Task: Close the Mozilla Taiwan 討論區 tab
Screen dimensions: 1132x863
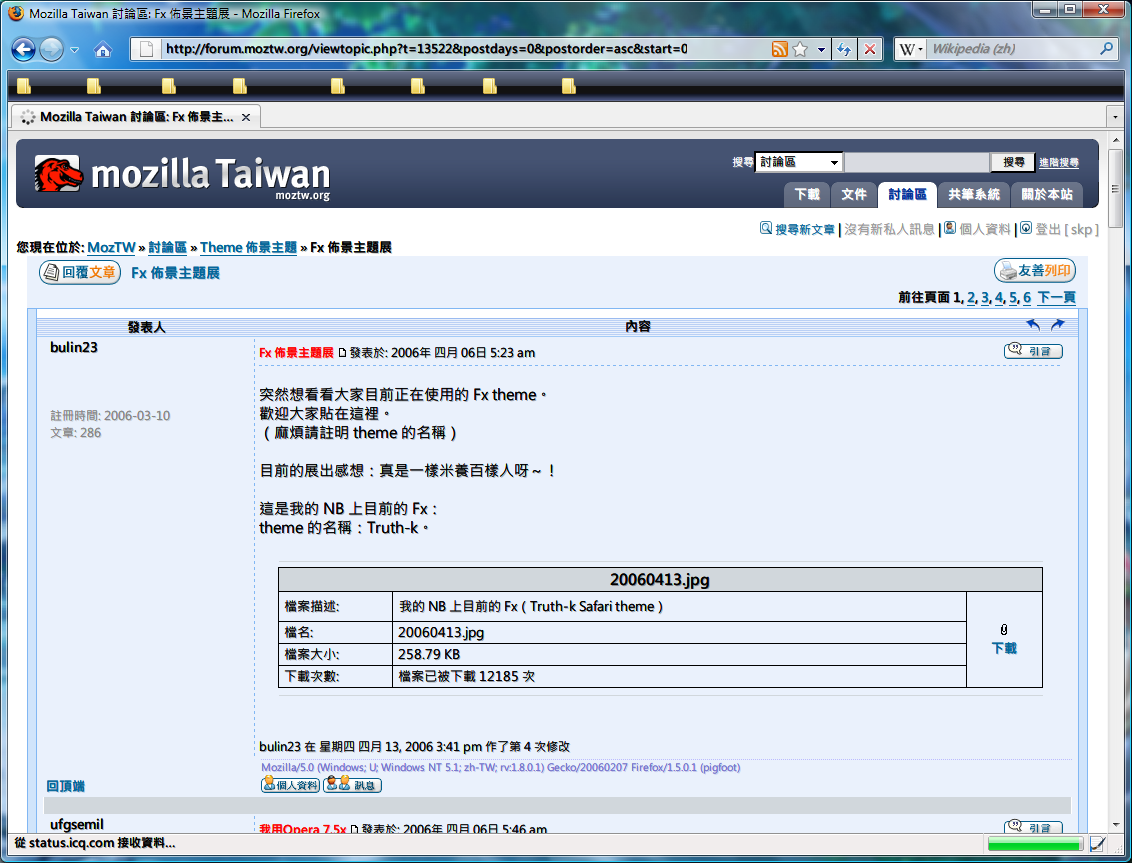Action: coord(246,117)
